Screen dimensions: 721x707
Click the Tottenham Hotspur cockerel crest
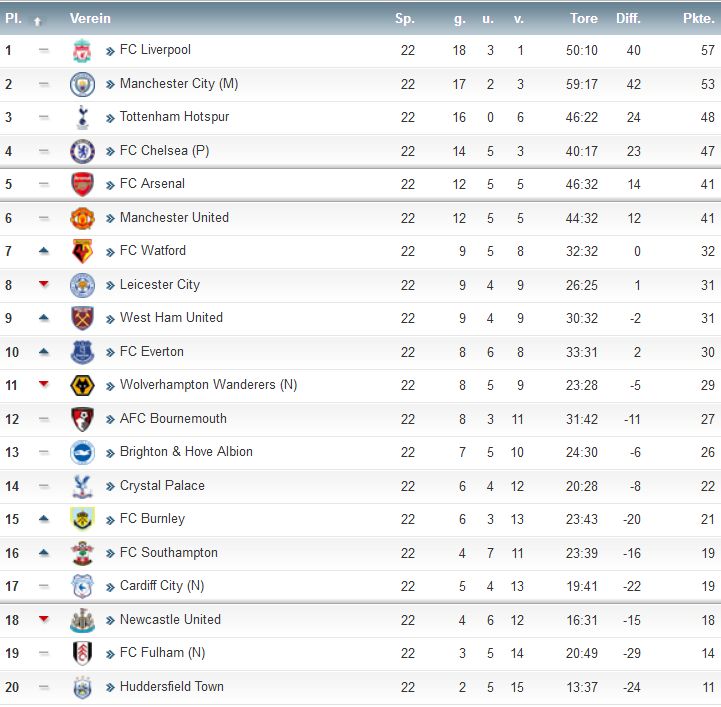pyautogui.click(x=82, y=118)
